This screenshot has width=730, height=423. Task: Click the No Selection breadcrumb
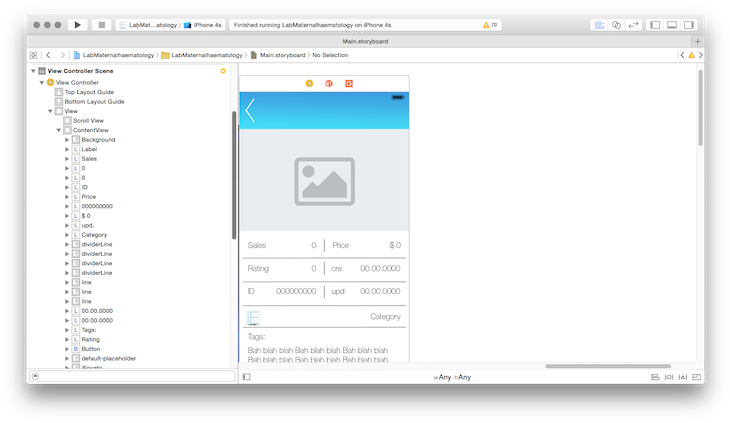pyautogui.click(x=330, y=55)
